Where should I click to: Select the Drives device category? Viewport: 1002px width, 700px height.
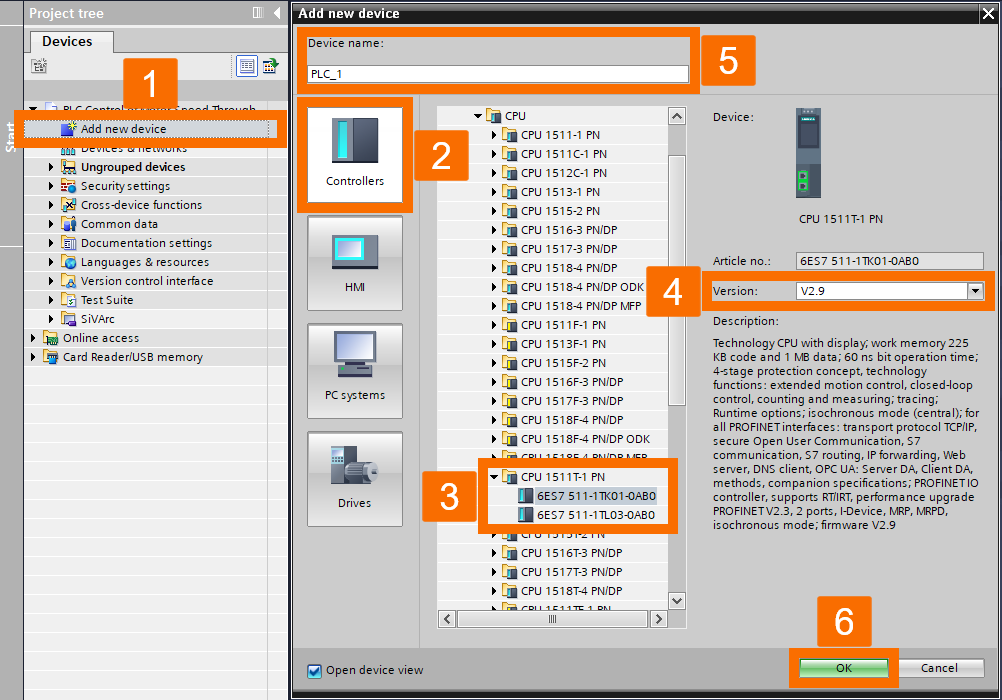tap(354, 478)
